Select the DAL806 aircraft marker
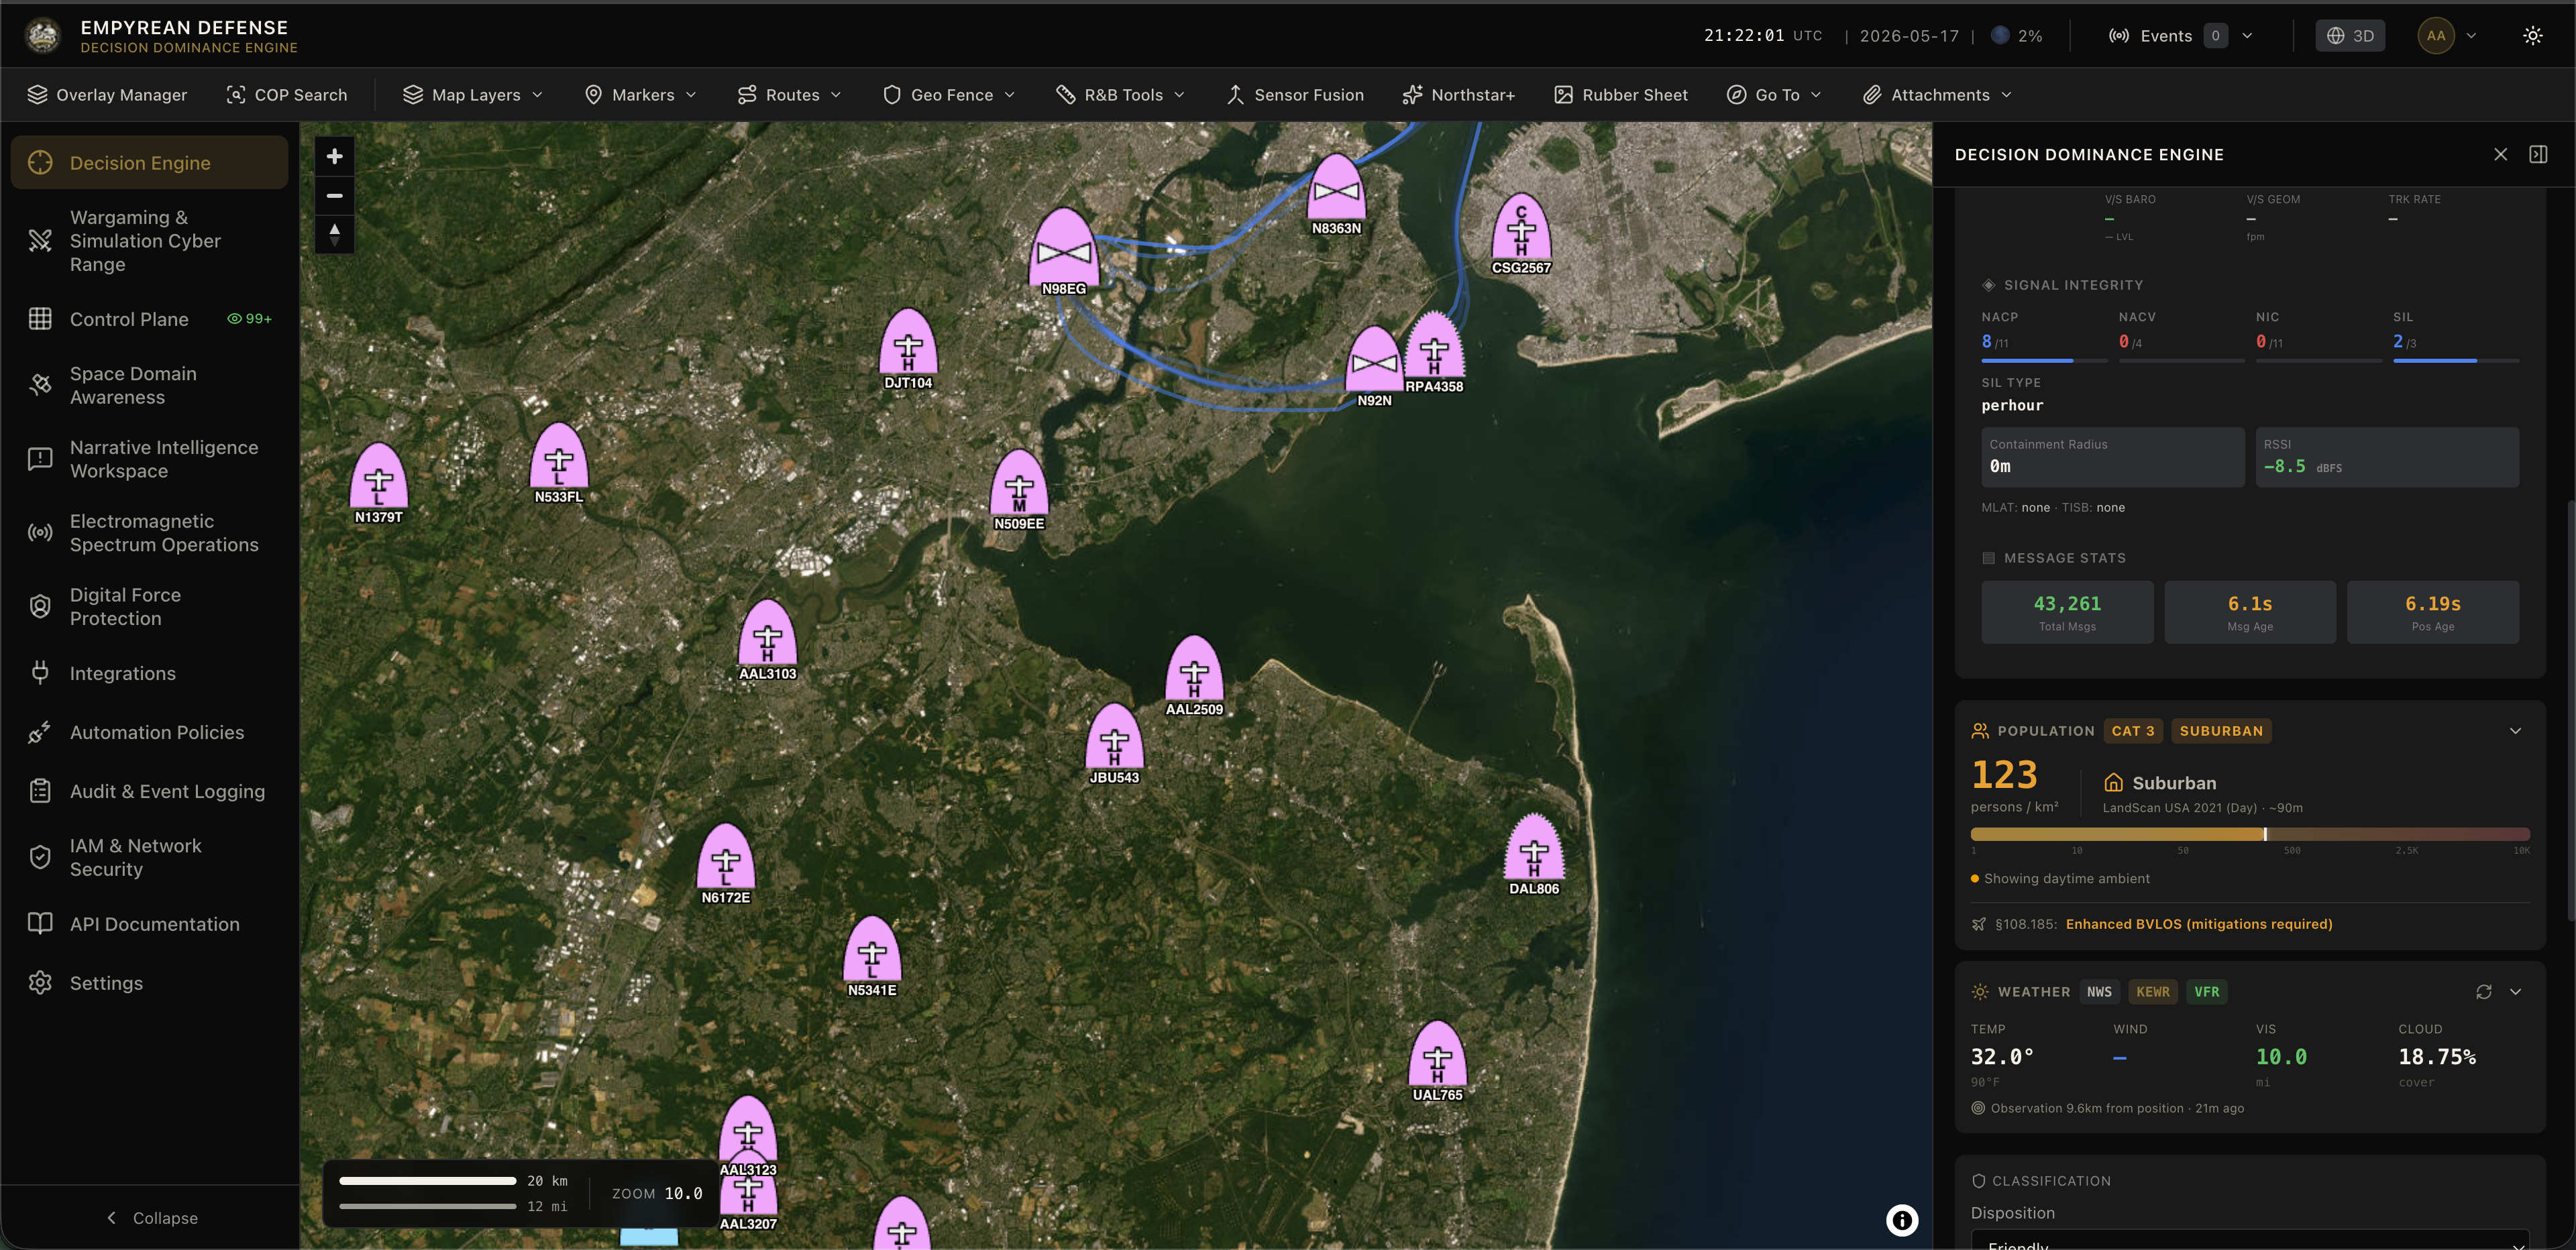 1534,853
